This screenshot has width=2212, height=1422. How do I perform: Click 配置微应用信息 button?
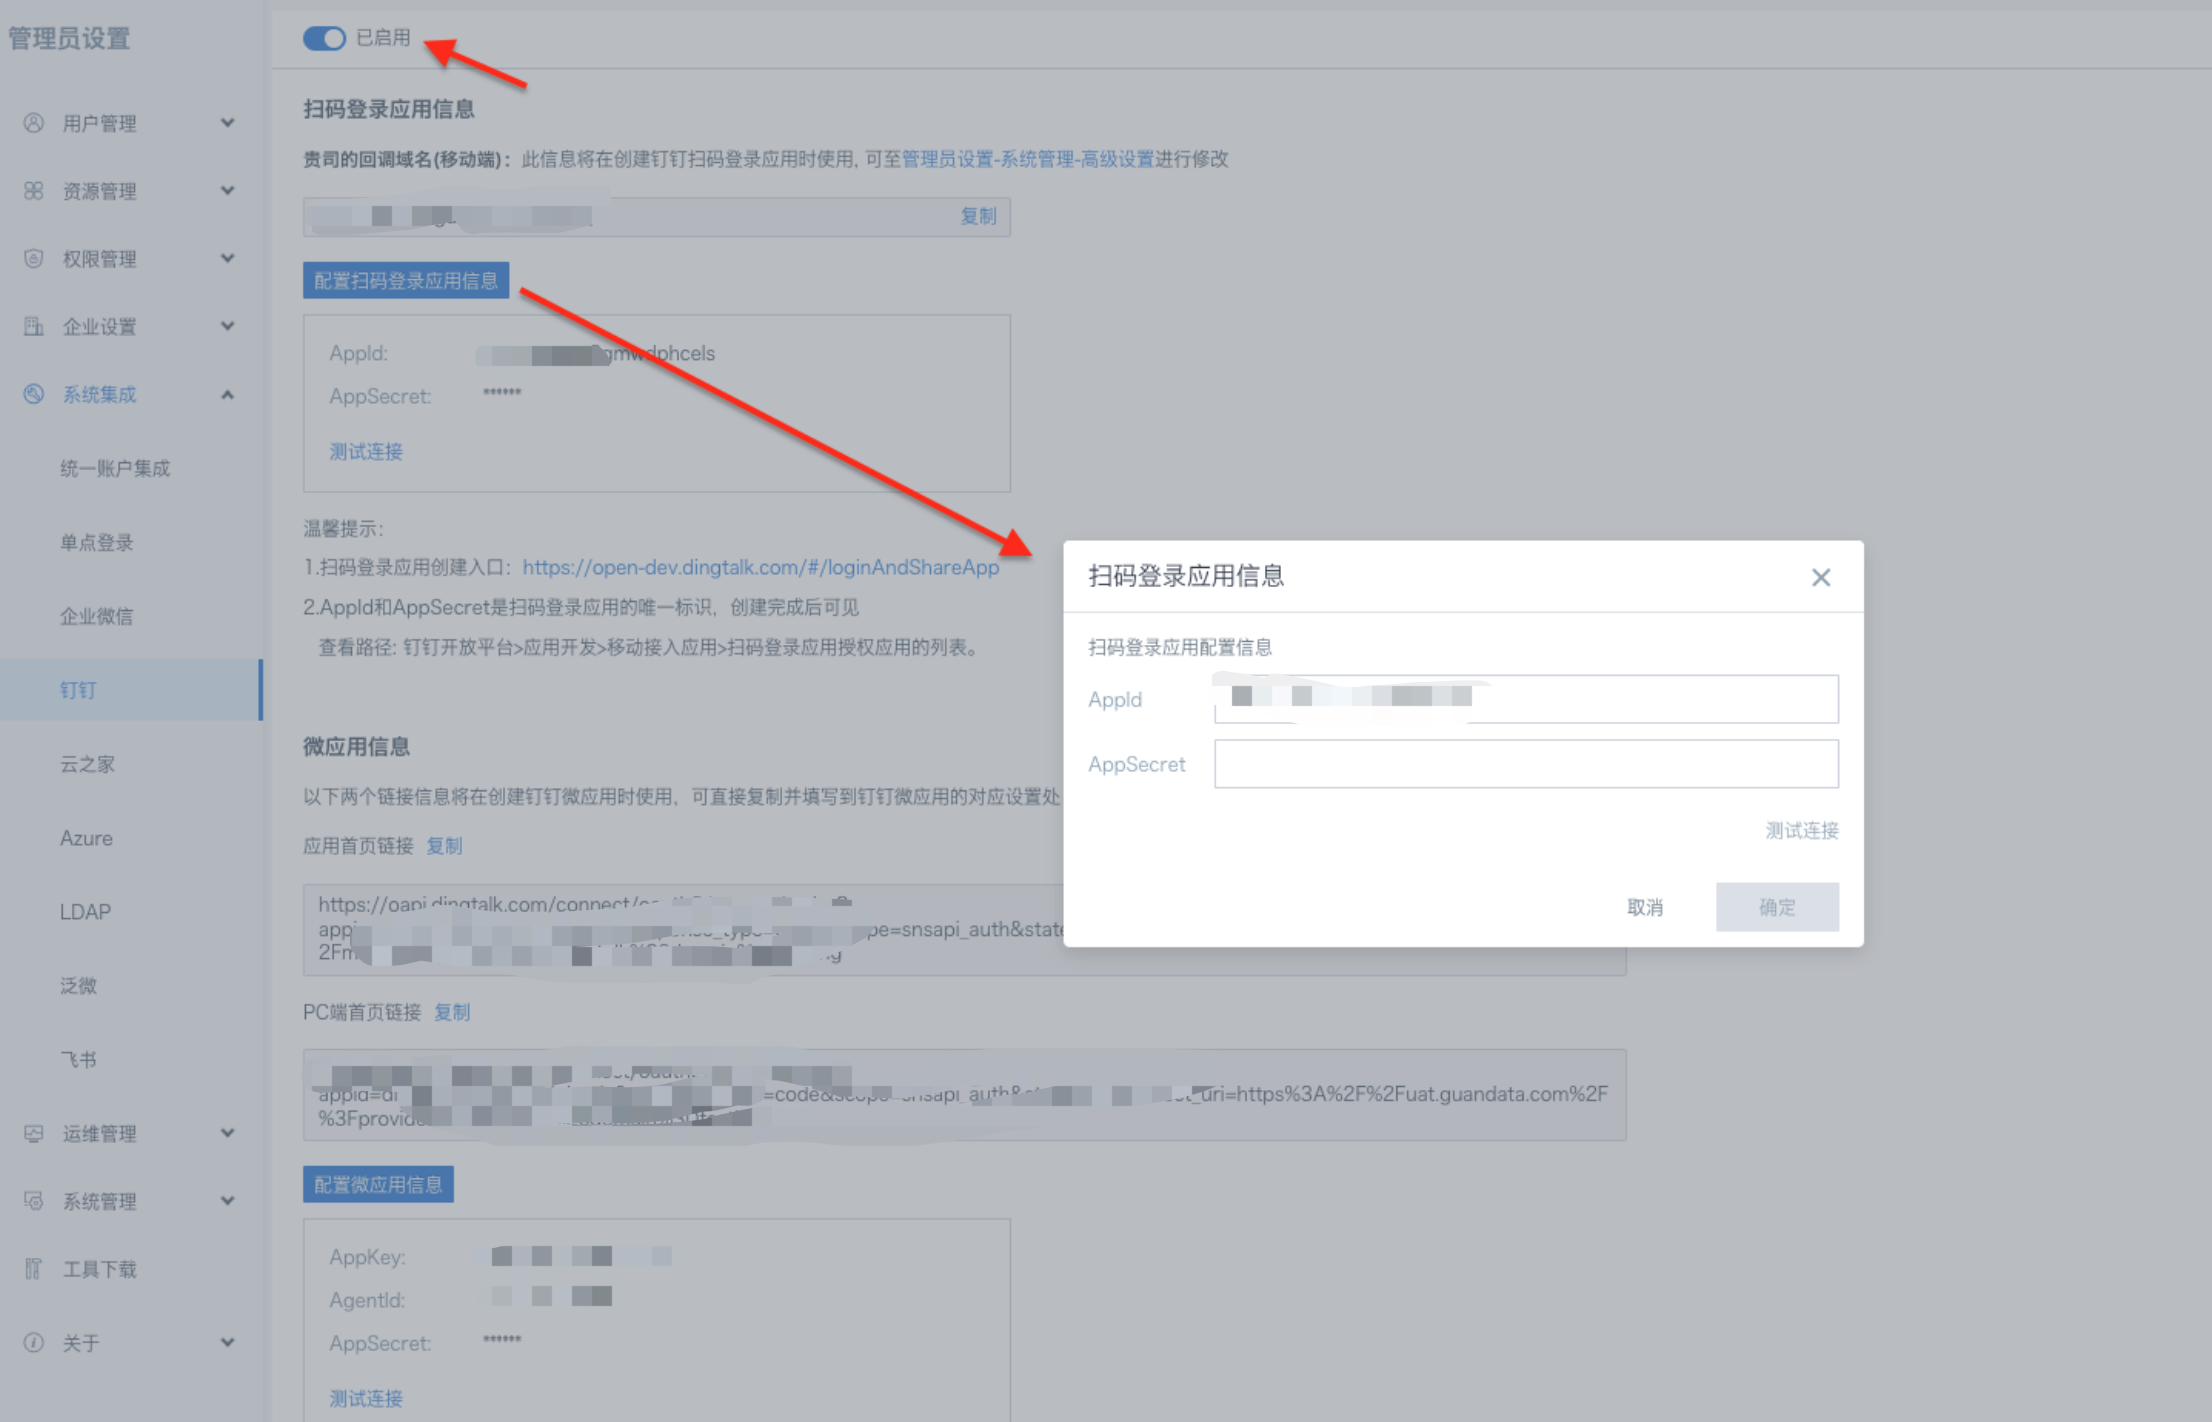click(x=378, y=1185)
